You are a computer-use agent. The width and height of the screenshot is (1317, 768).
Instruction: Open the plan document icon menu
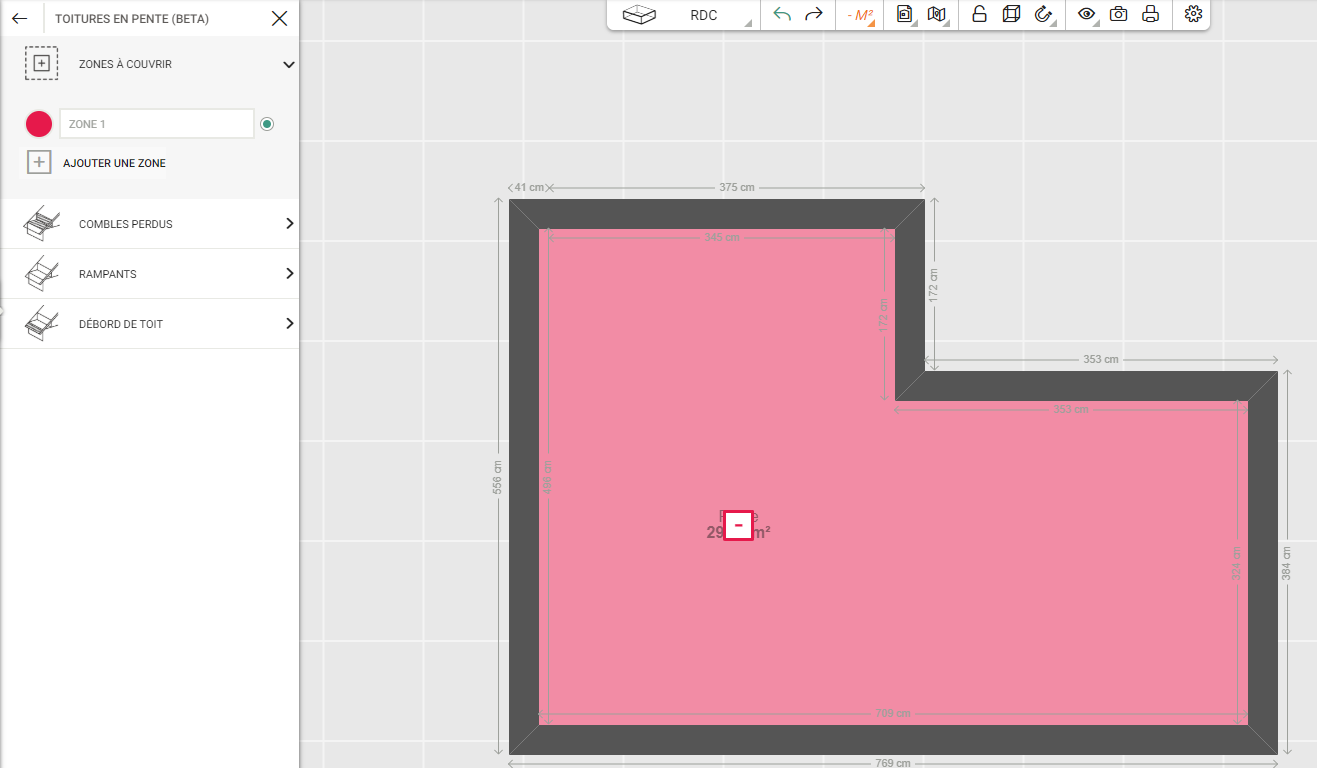click(x=905, y=15)
